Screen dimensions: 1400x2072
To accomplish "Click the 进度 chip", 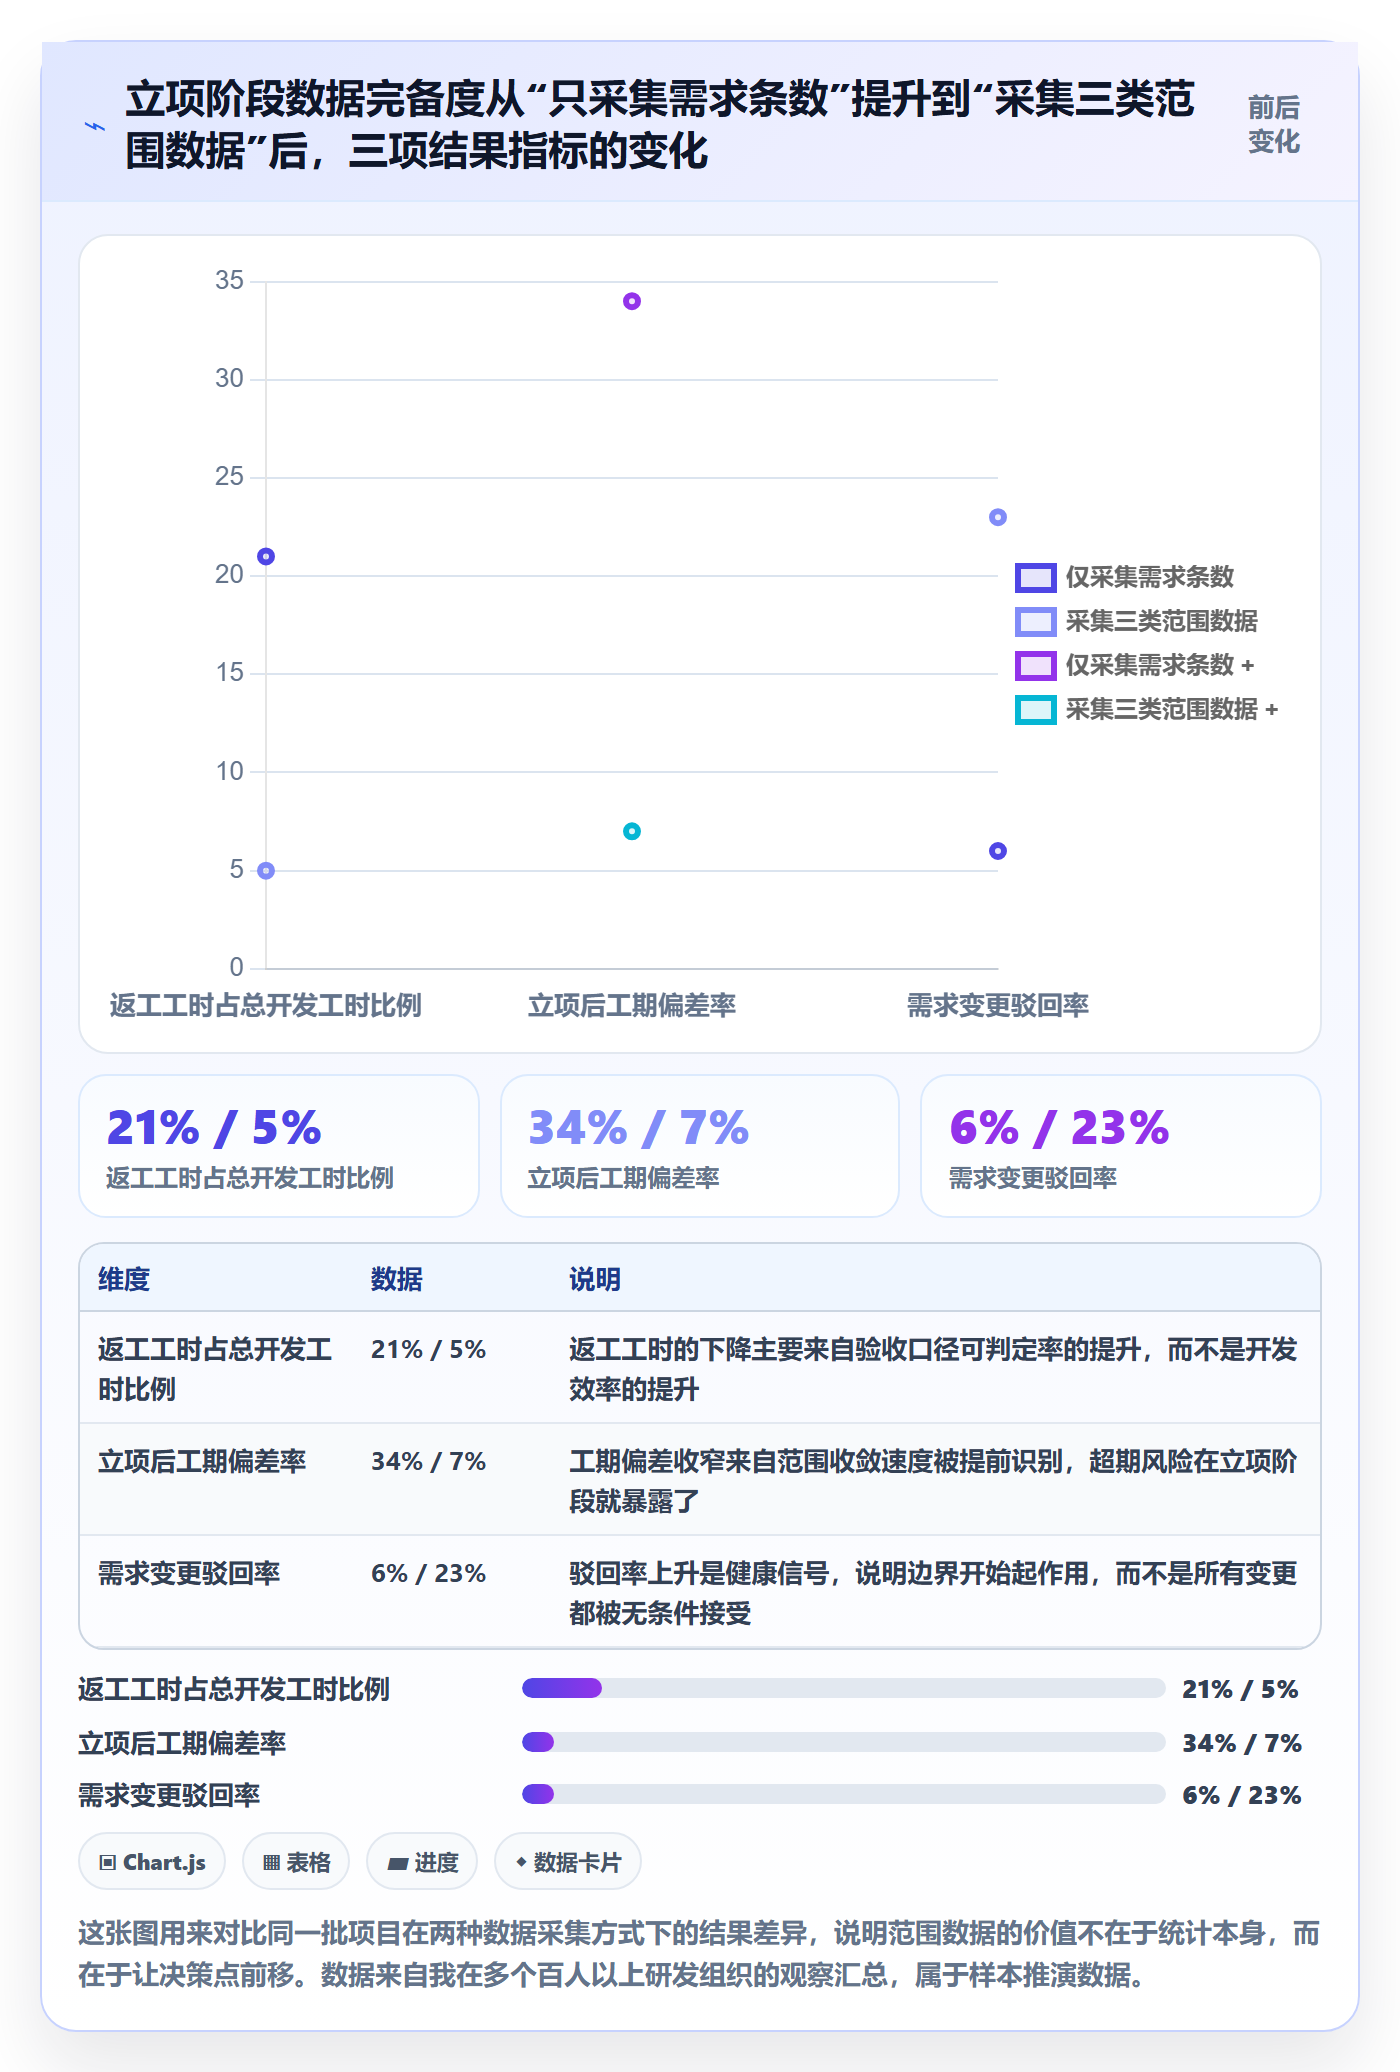I will tap(422, 1862).
